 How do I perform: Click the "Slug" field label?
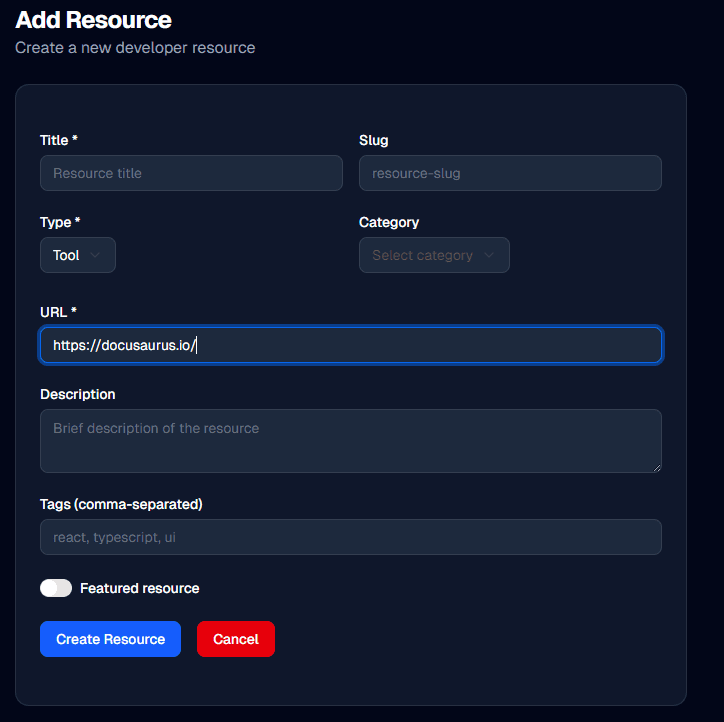pos(373,140)
